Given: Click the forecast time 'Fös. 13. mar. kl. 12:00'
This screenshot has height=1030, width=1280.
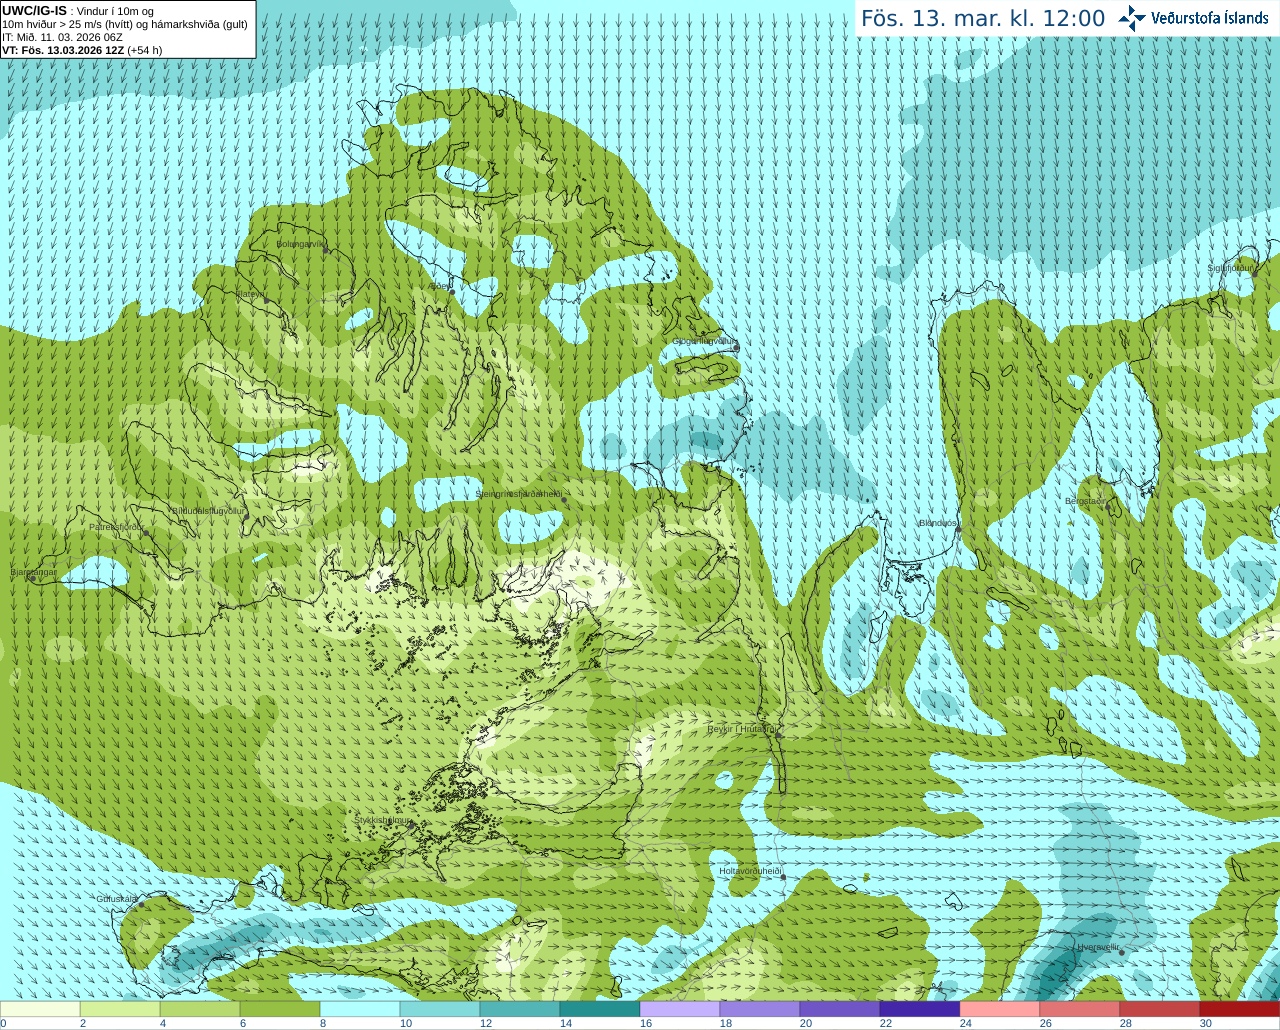Looking at the screenshot, I should 983,19.
